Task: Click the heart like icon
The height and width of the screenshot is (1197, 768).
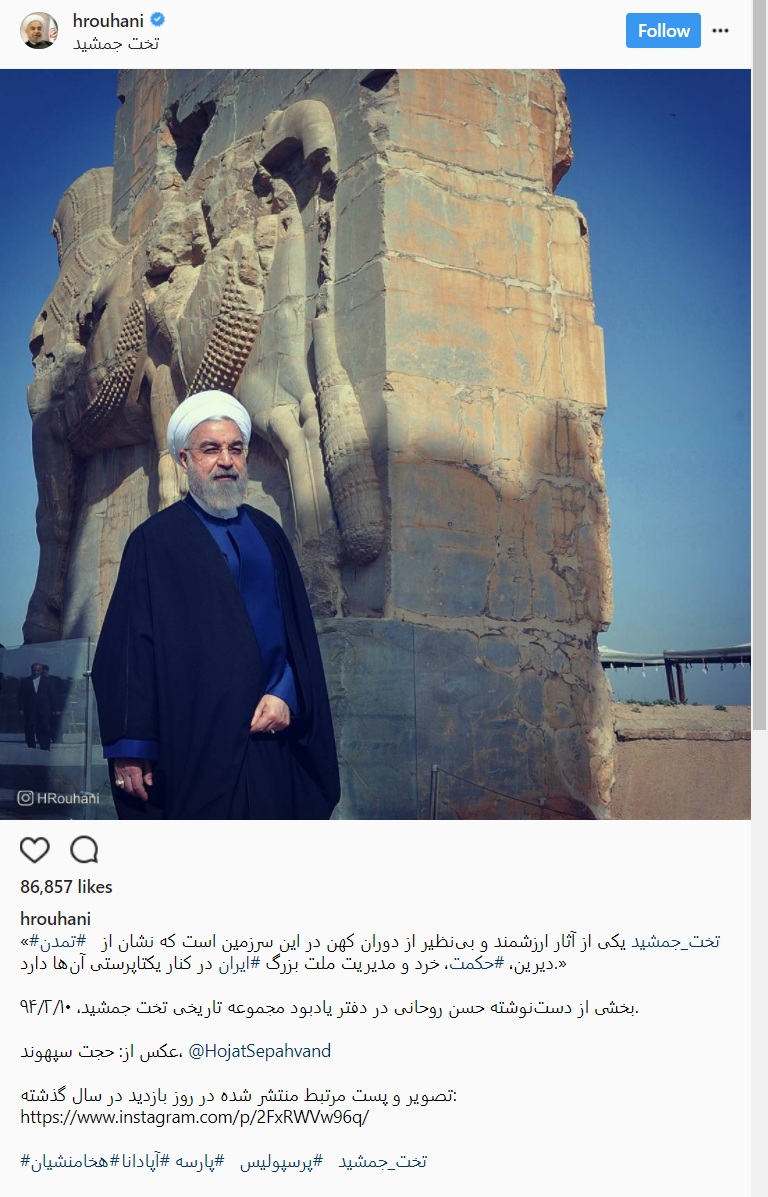Action: tap(34, 850)
